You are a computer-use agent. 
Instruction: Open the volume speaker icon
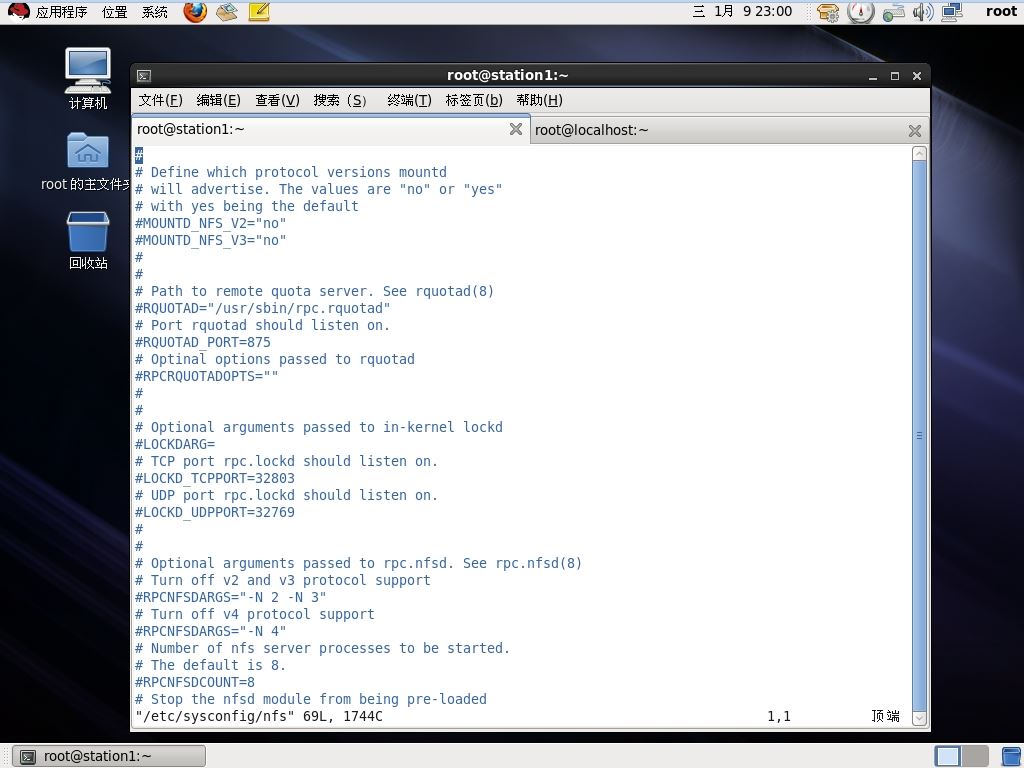point(923,12)
